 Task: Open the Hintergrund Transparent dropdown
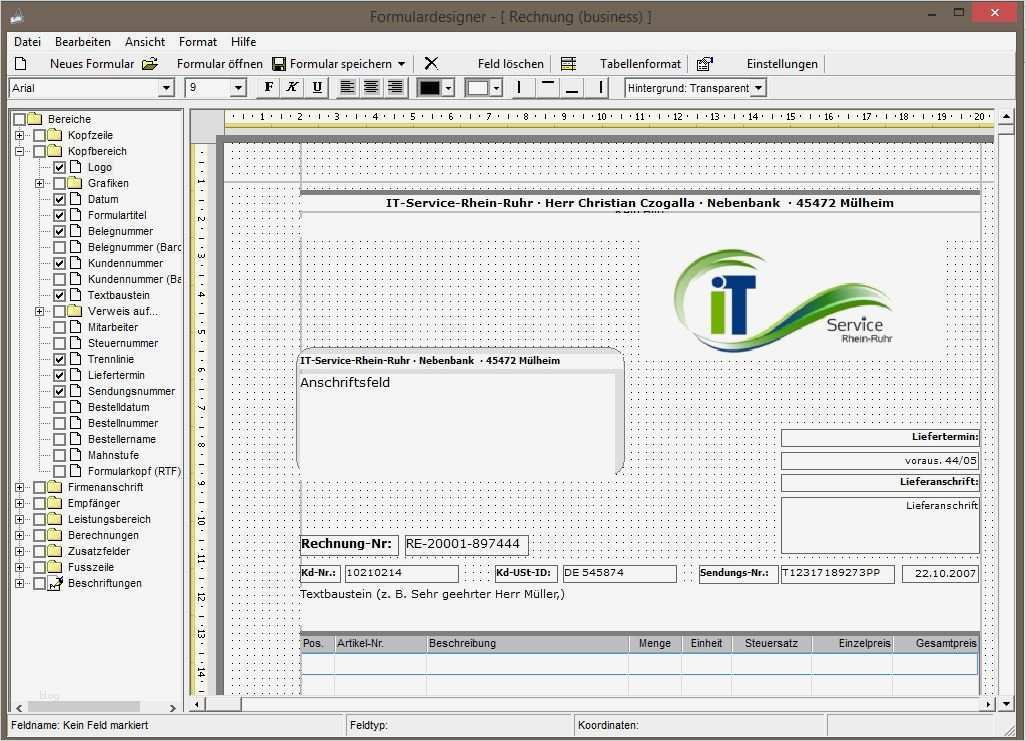[758, 87]
